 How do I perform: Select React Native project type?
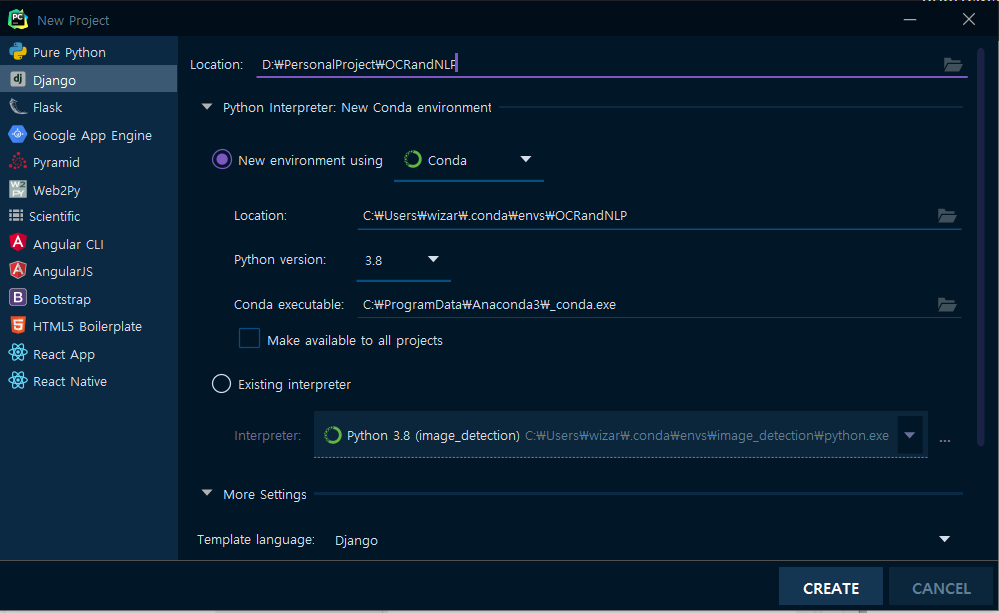pos(89,381)
